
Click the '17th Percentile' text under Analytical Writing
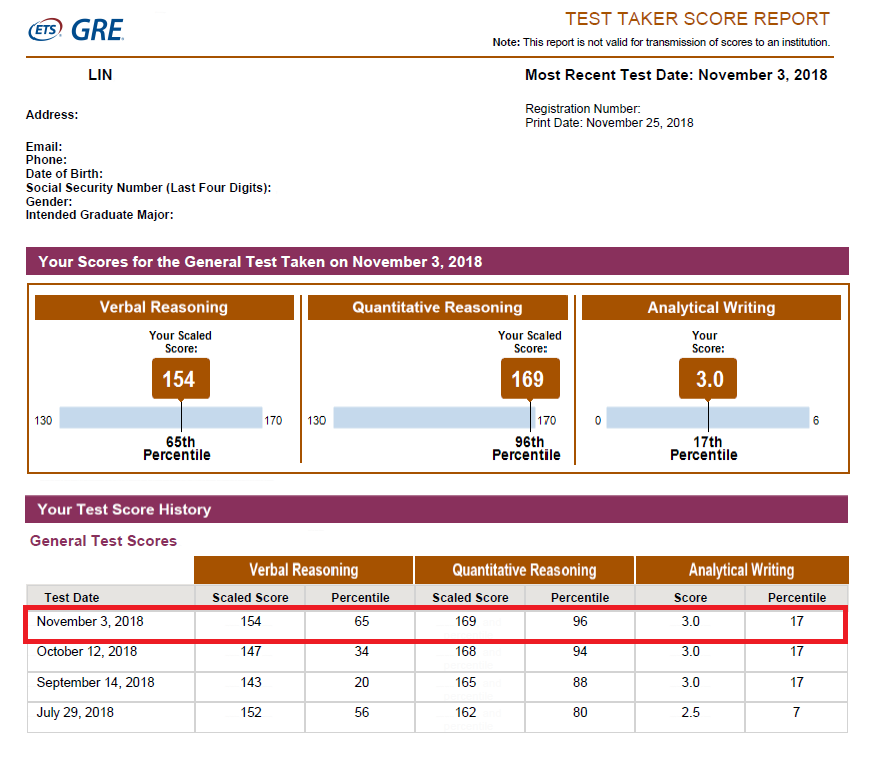pyautogui.click(x=704, y=448)
